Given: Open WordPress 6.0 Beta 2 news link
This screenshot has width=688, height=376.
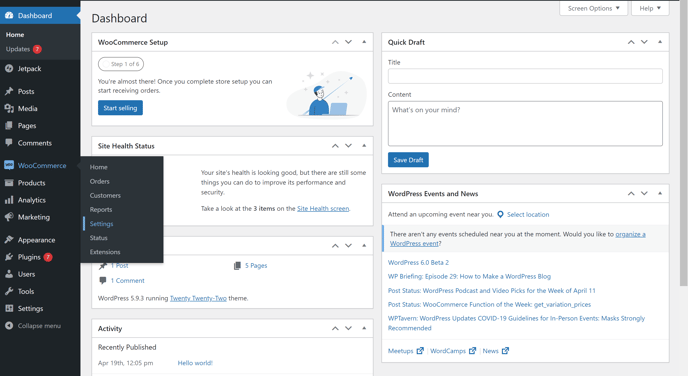Looking at the screenshot, I should [x=418, y=262].
